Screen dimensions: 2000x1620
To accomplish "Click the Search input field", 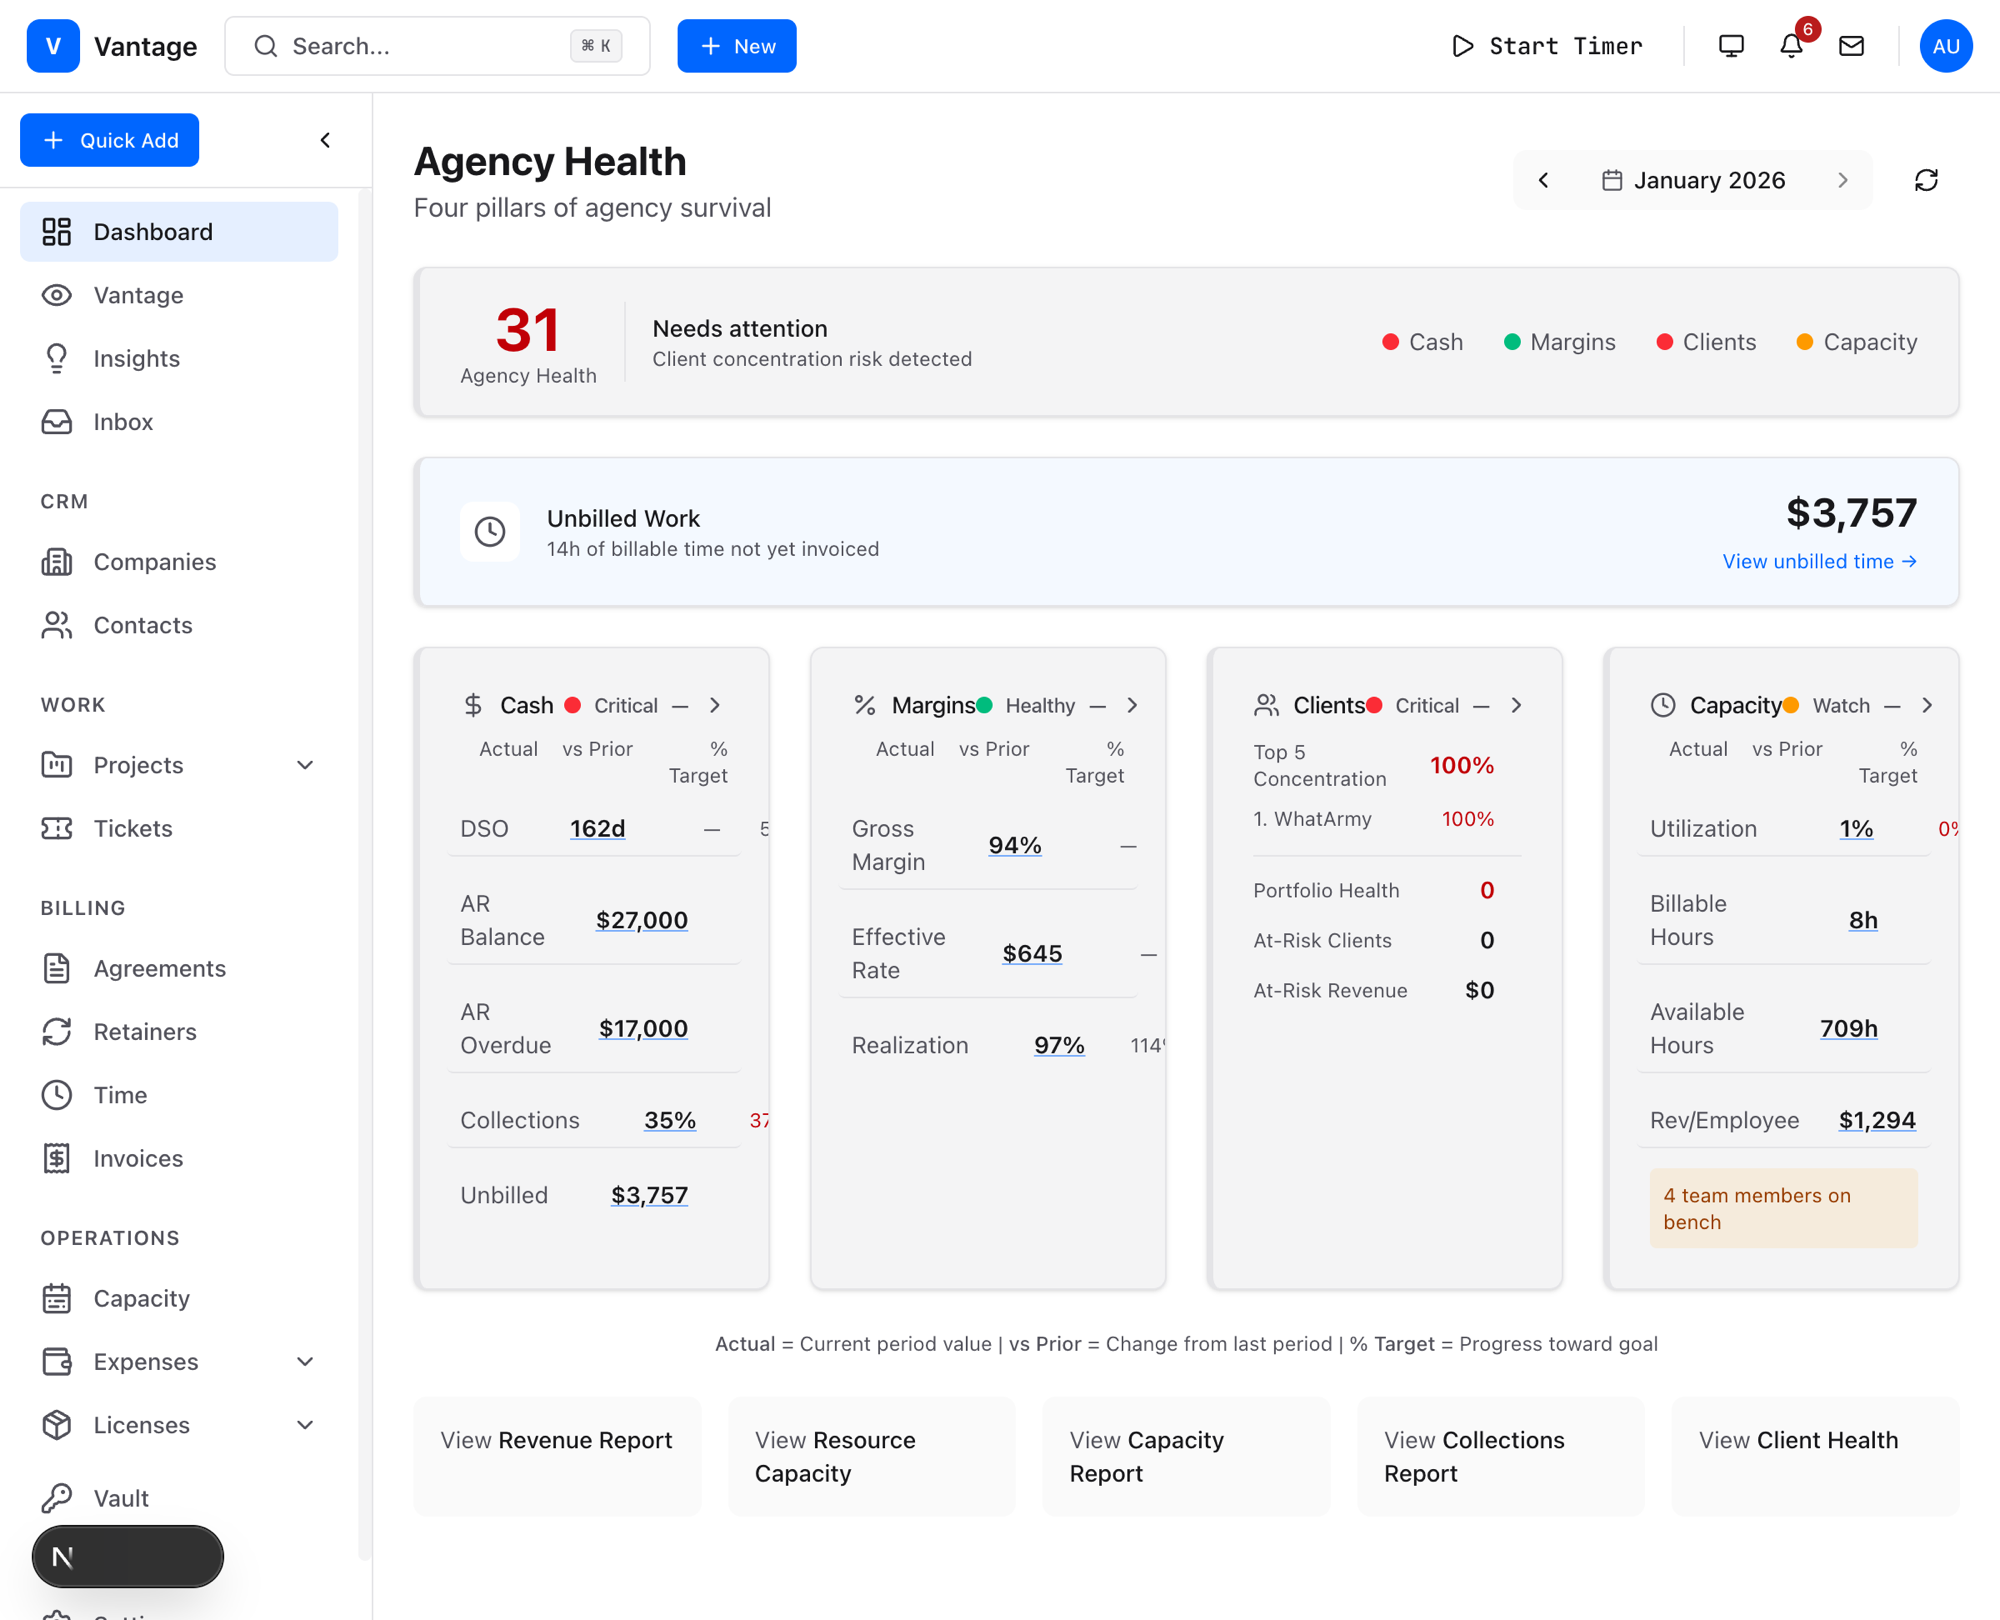I will tap(425, 46).
